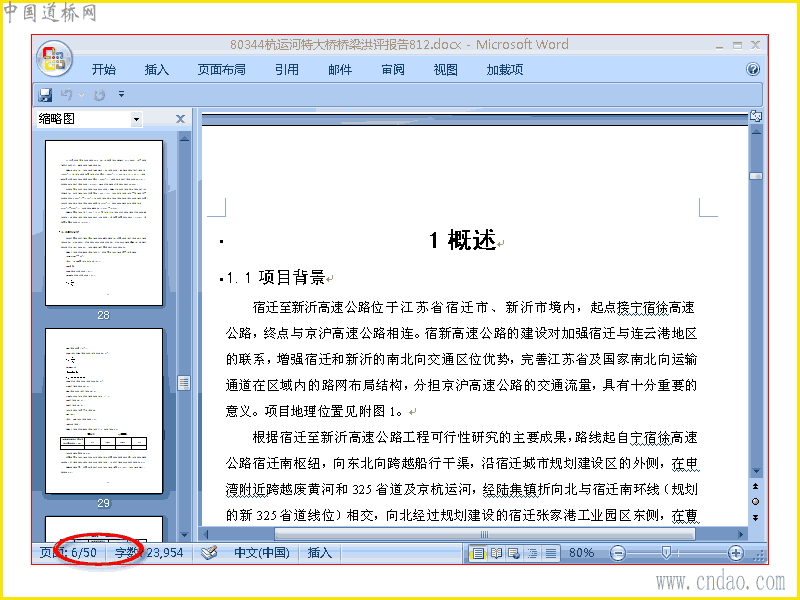Click the zoom out minus button
Image resolution: width=800 pixels, height=600 pixels.
[618, 553]
